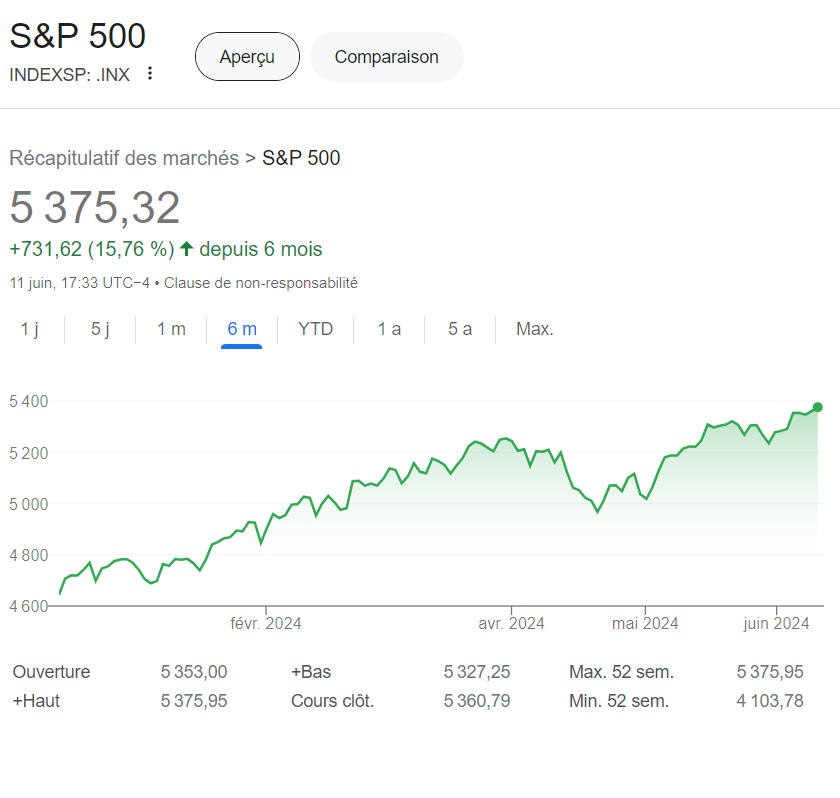
Task: Open the three-dot menu next to INDEXSP
Action: point(148,74)
